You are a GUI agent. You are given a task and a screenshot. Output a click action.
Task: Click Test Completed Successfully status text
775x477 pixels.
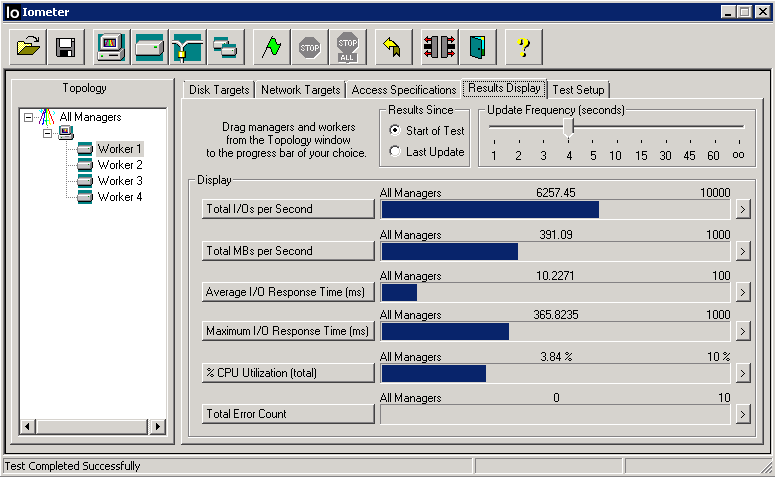[73, 466]
